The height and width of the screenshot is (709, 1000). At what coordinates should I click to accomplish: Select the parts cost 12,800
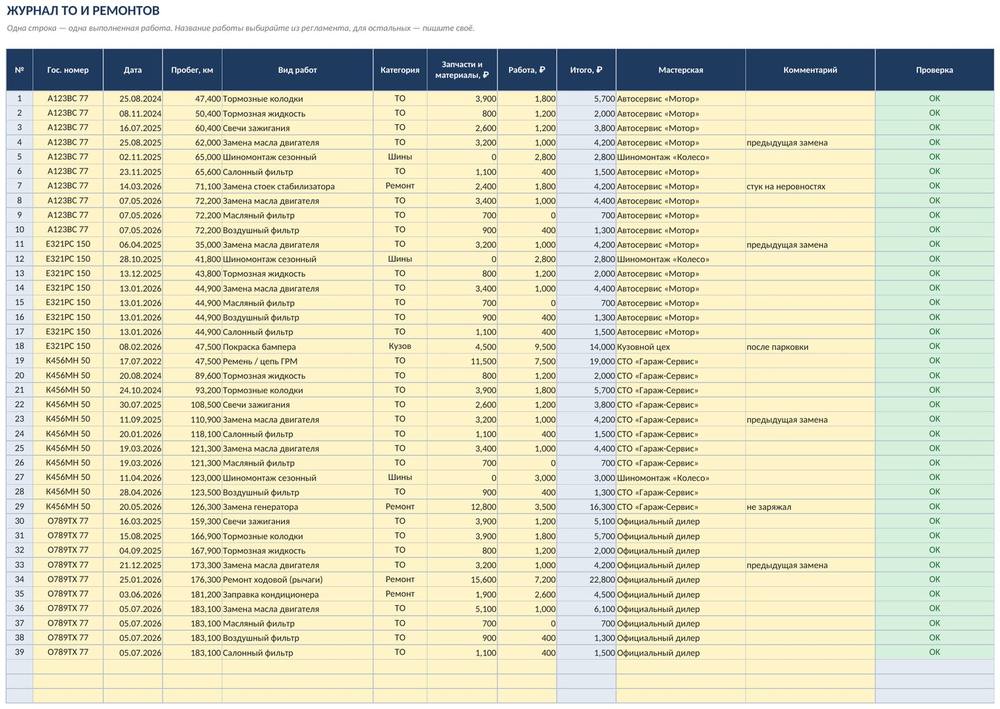pos(462,507)
